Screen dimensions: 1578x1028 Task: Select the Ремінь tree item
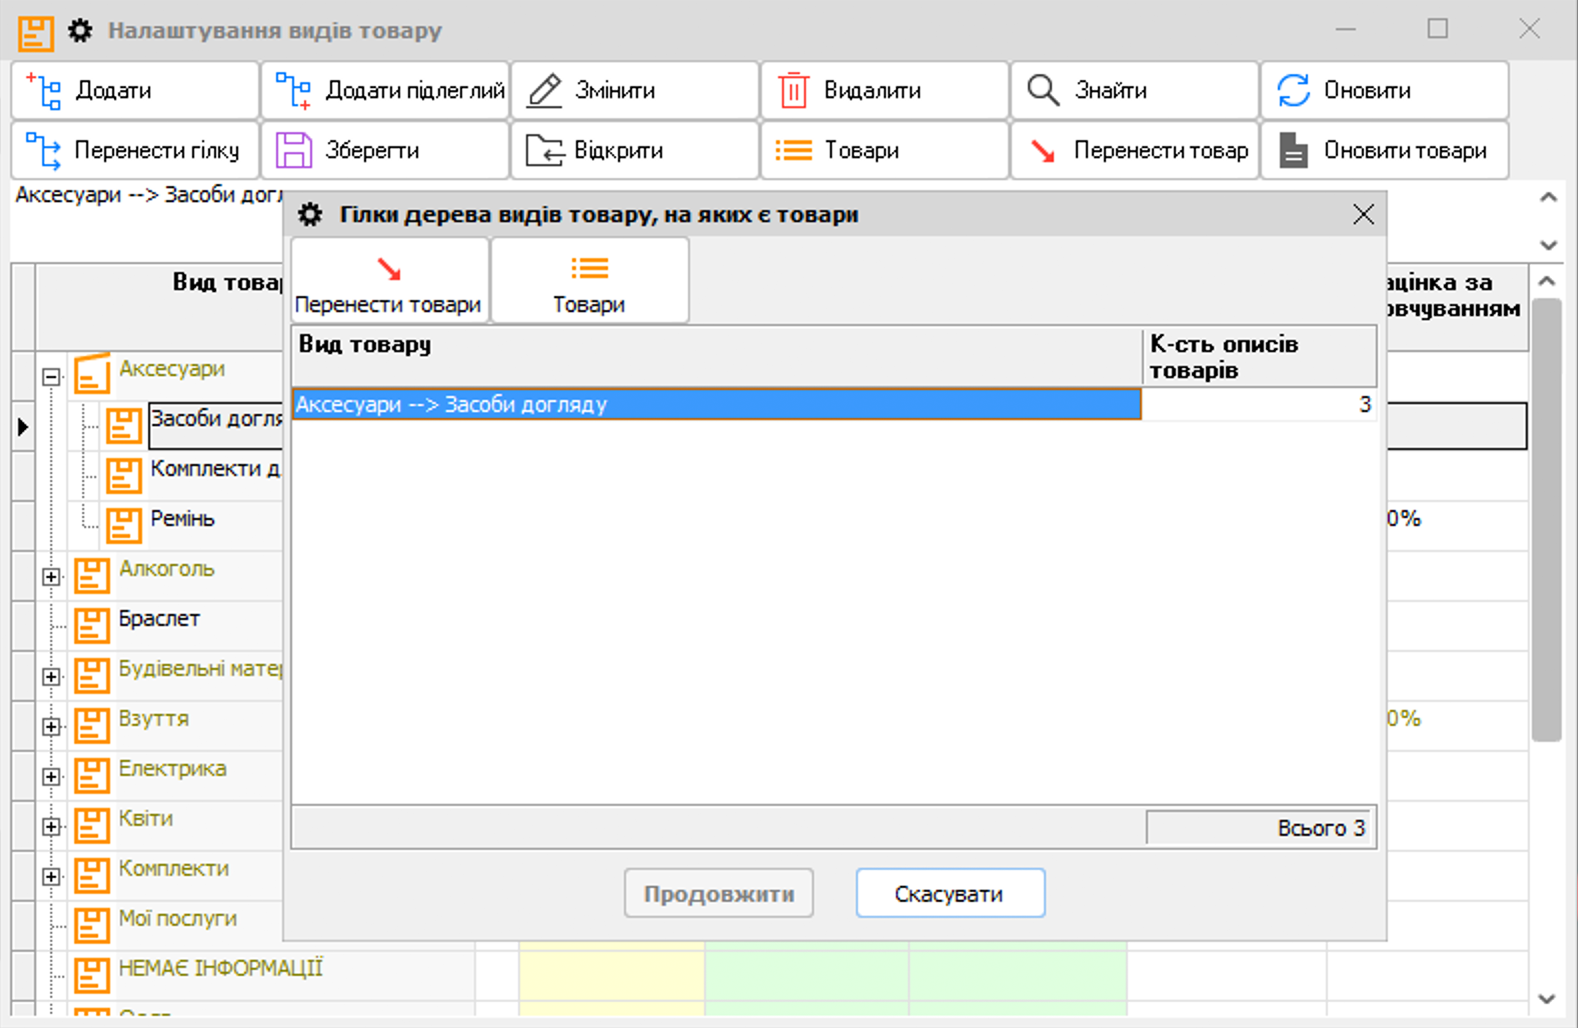[182, 519]
